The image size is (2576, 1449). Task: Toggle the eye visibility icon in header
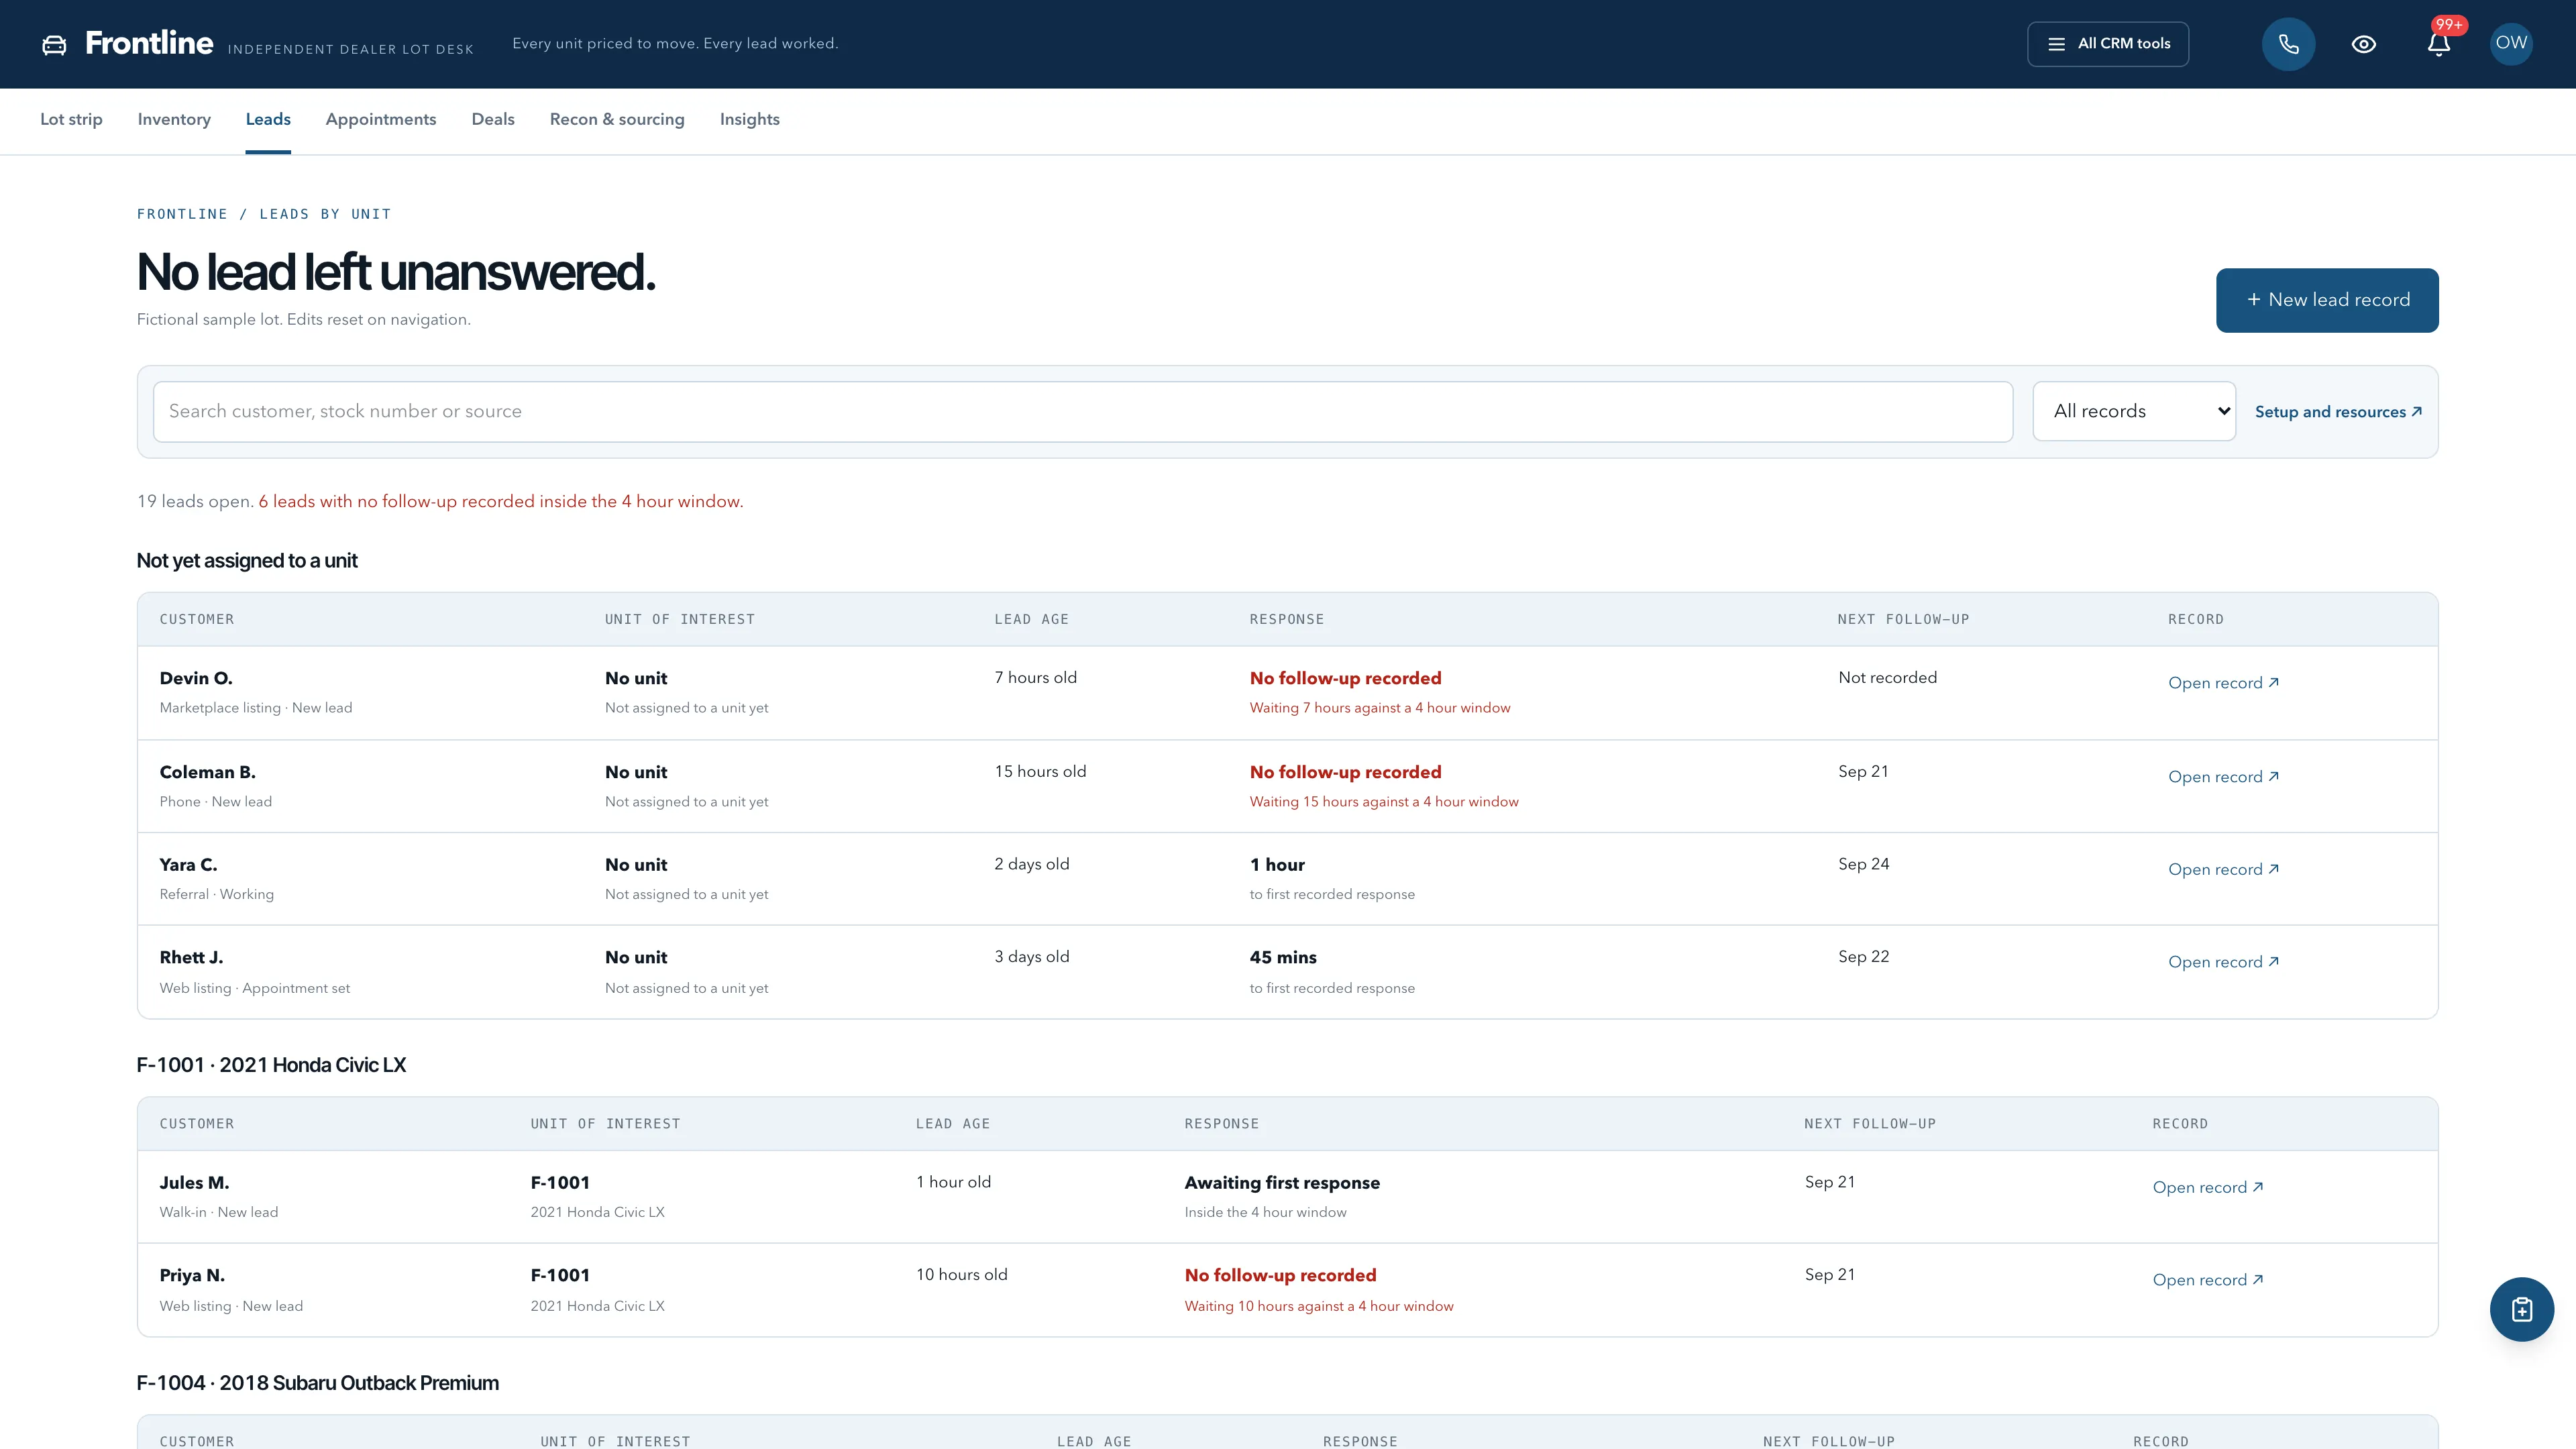click(2363, 44)
